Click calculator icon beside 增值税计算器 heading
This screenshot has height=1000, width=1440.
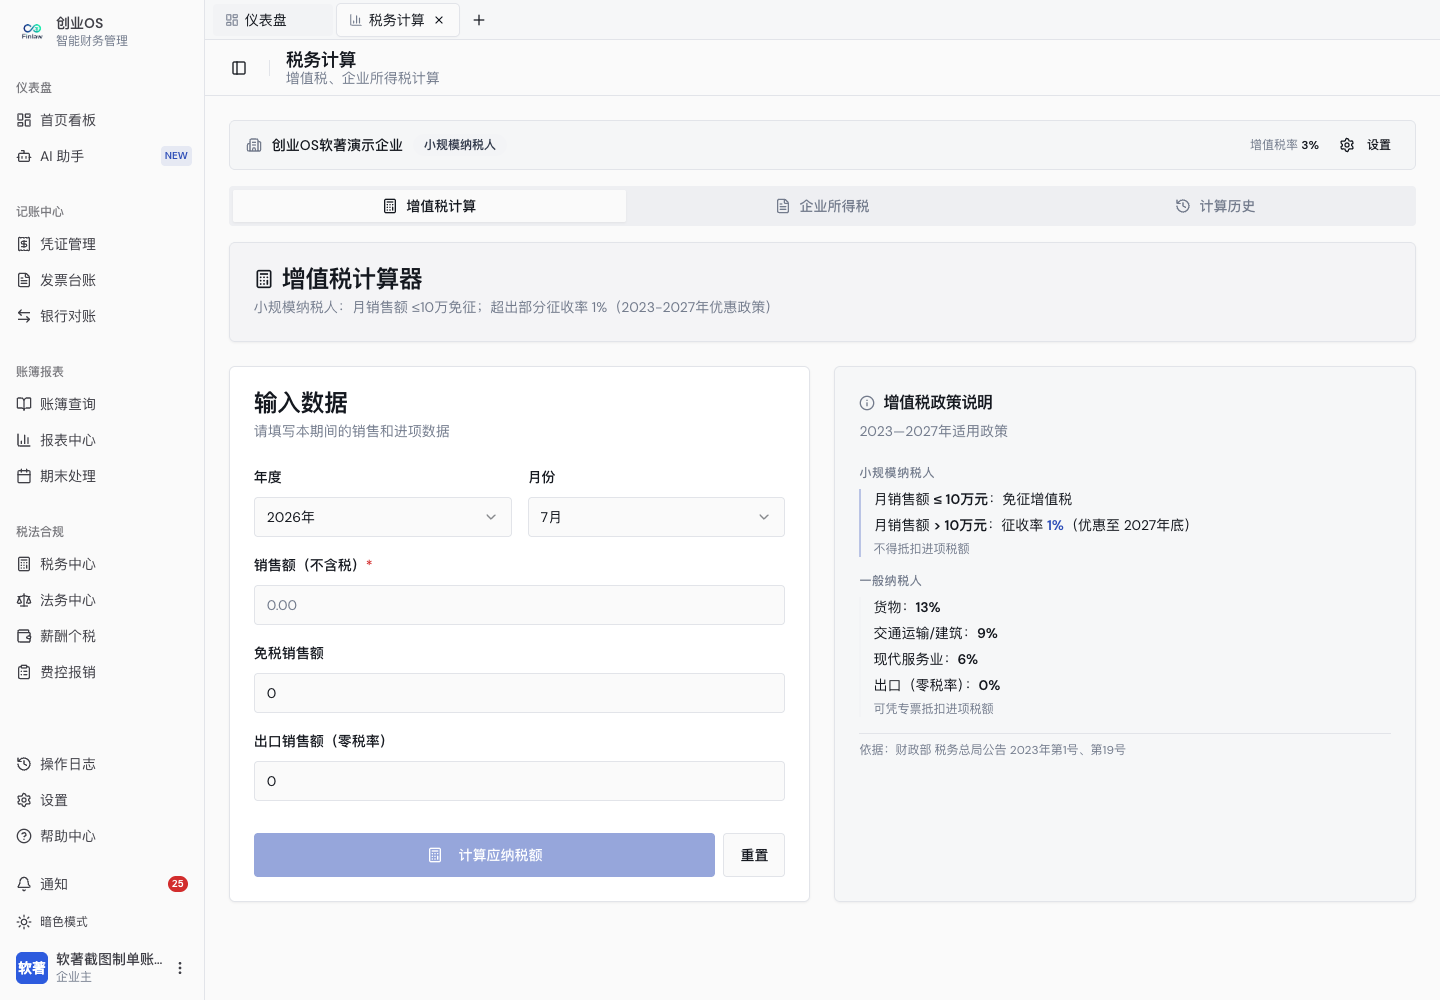point(264,279)
